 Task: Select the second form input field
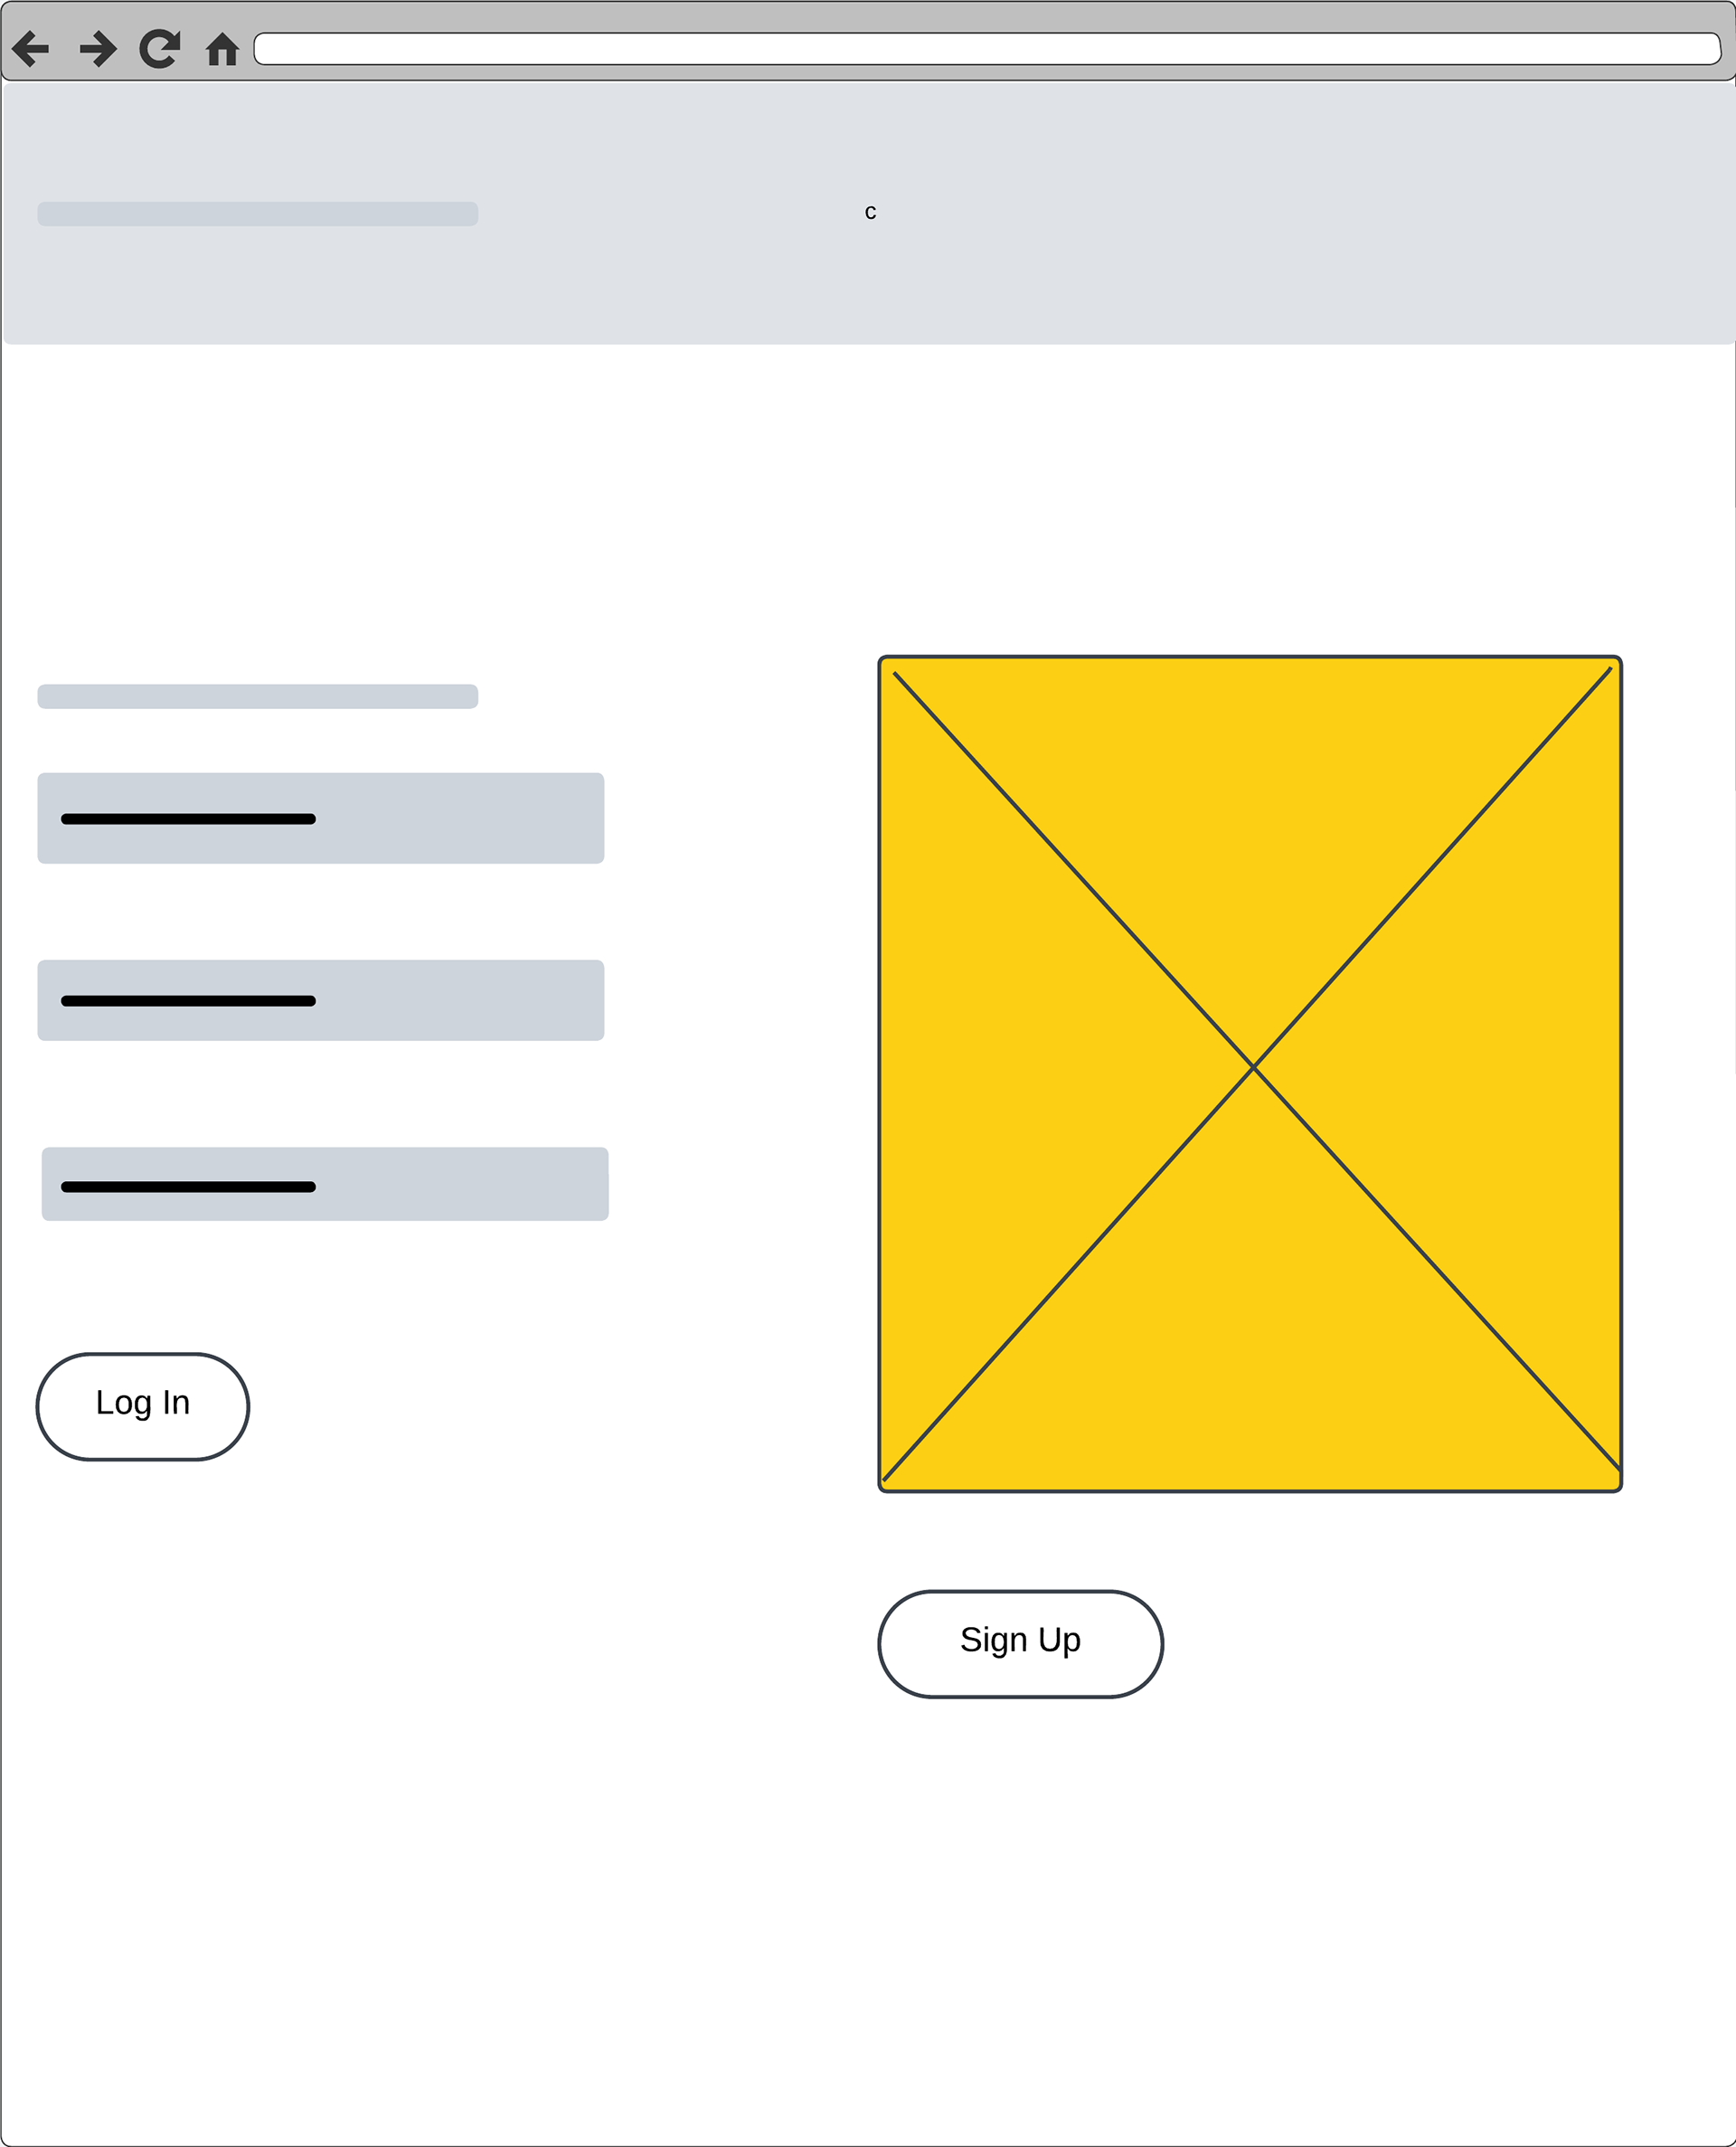click(x=321, y=1000)
